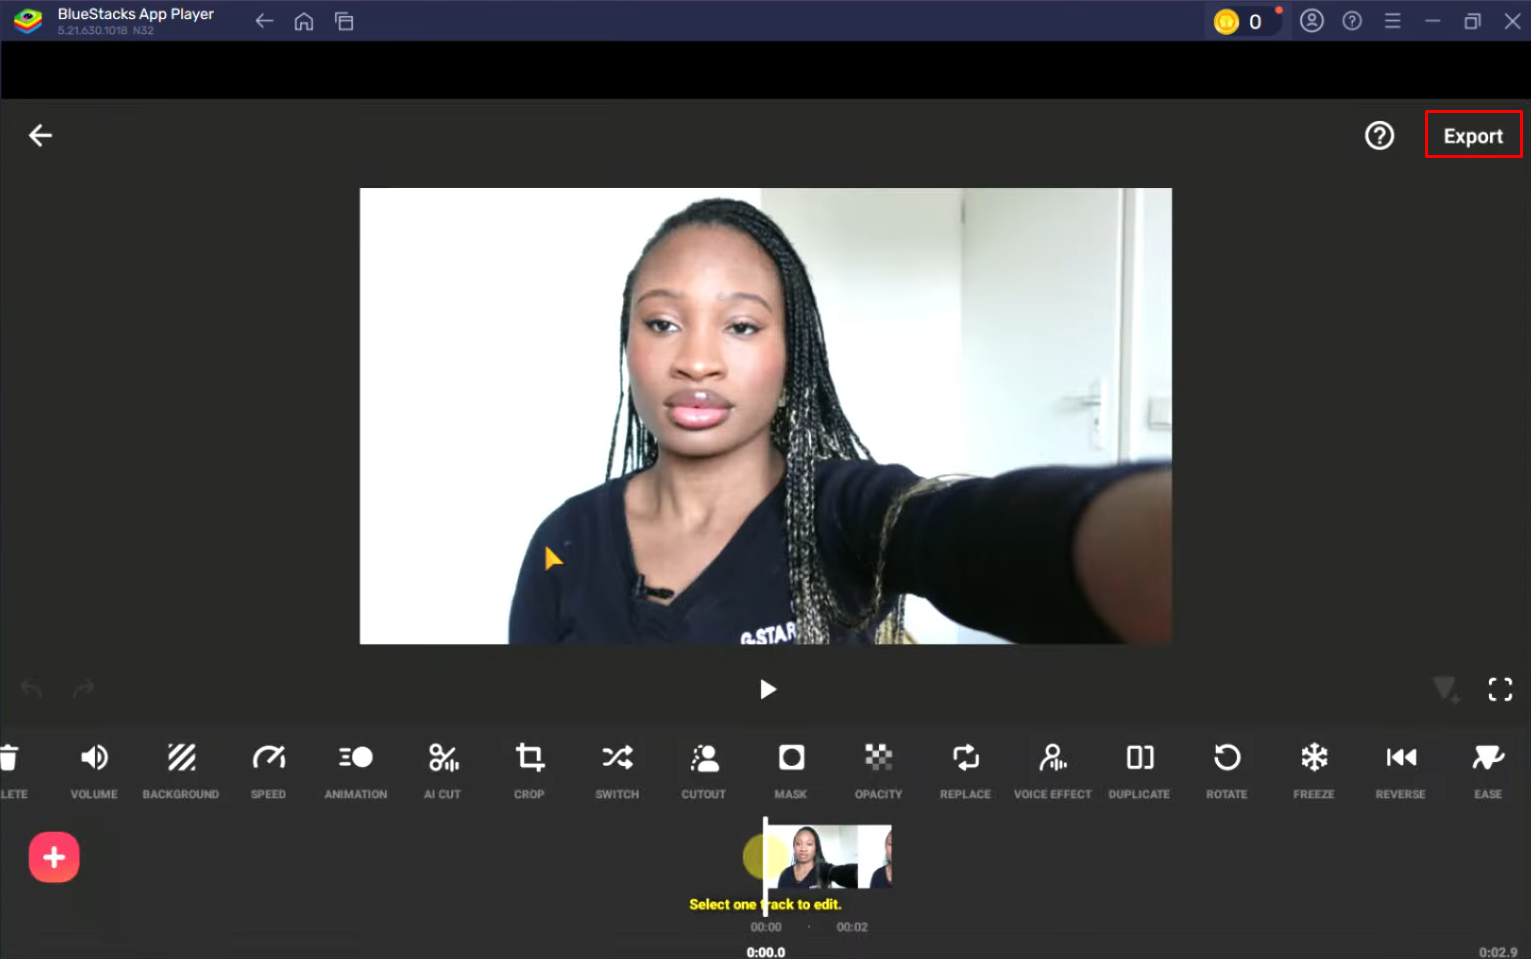Open the help question mark icon

click(1379, 135)
